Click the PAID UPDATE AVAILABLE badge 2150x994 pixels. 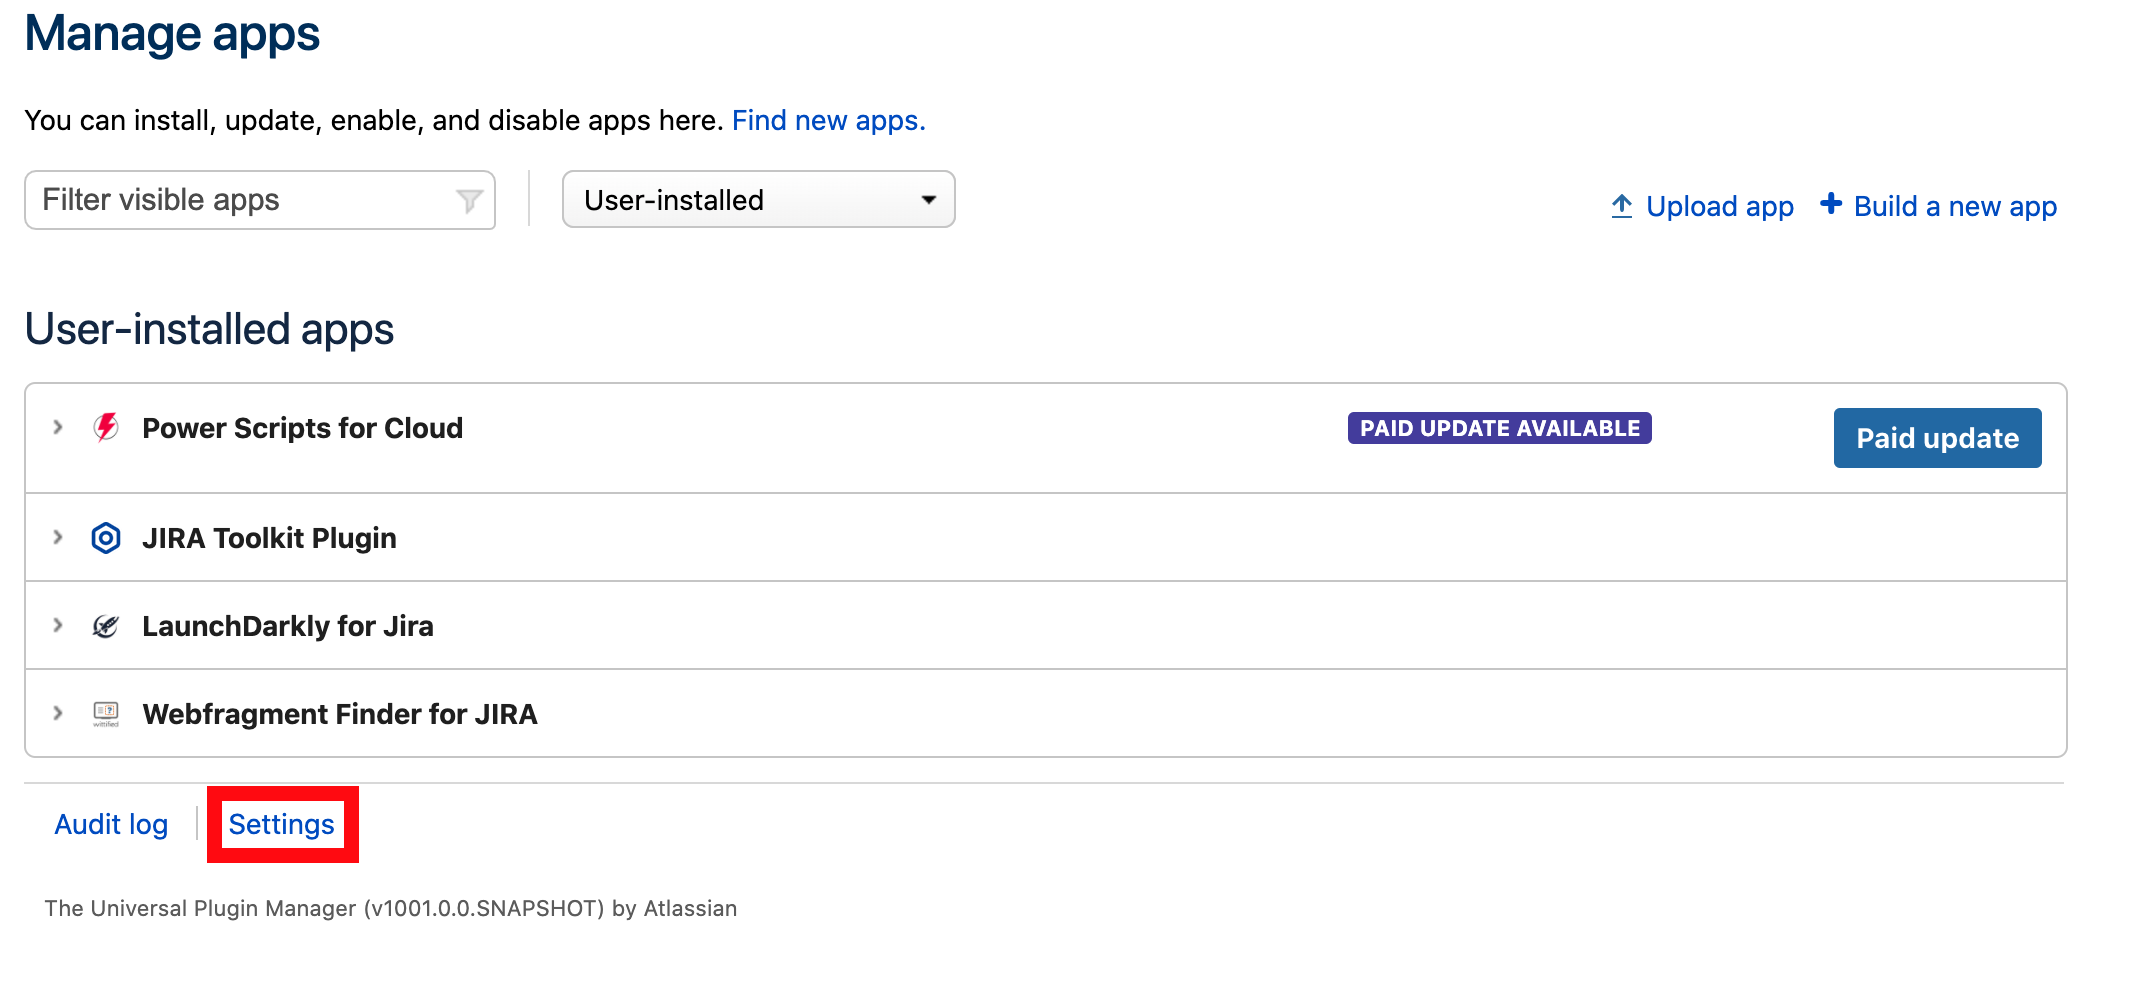point(1499,428)
